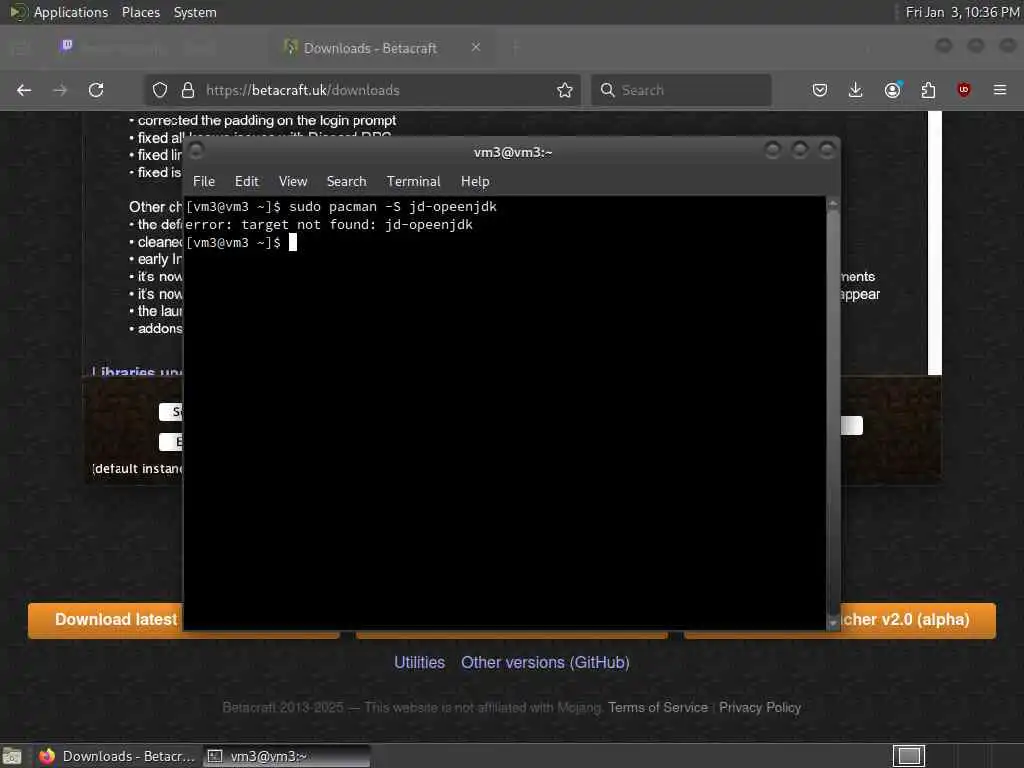Open the Utilities link

coord(419,662)
